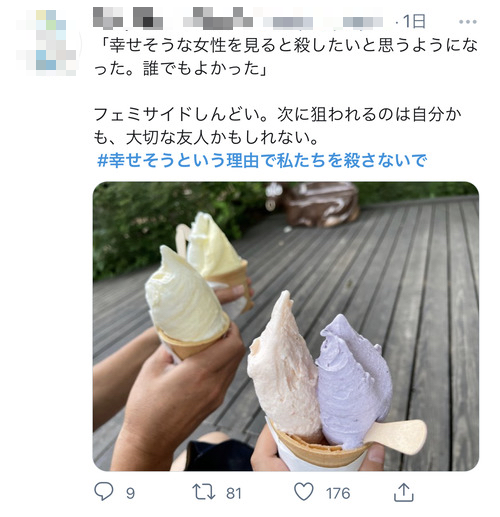Click the quoted text starting 「幸せそうな女性
The height and width of the screenshot is (517, 500).
click(x=286, y=57)
